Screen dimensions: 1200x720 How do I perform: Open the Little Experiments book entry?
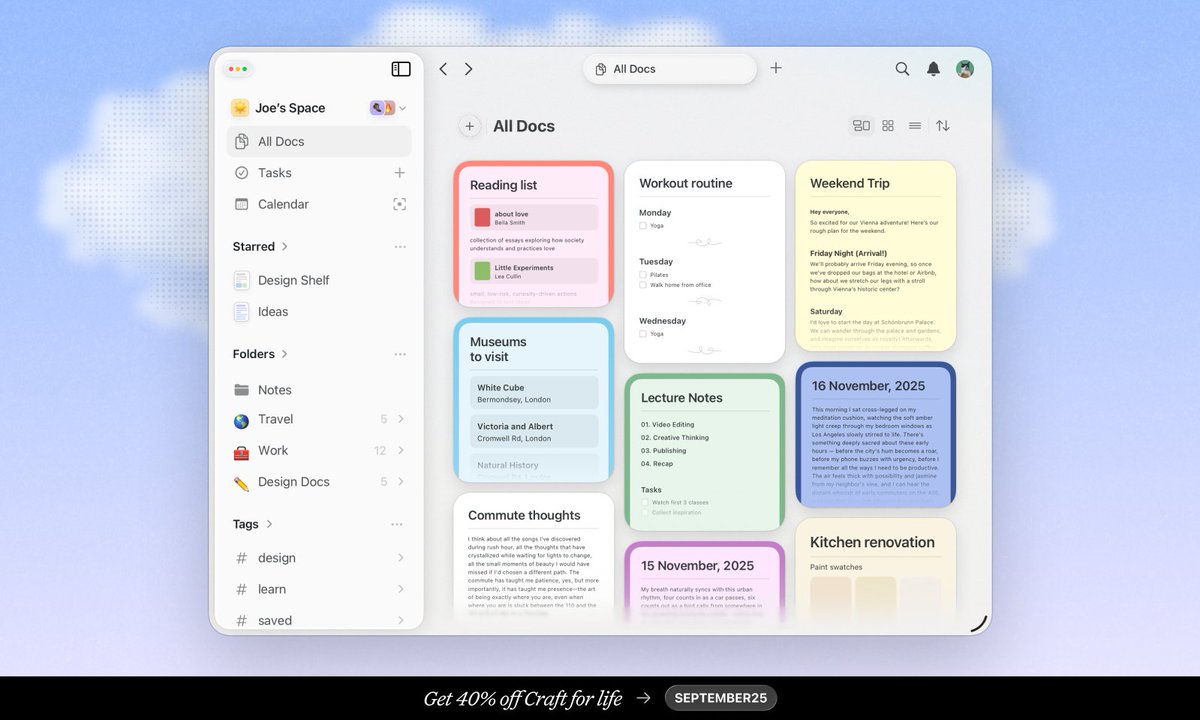point(534,271)
